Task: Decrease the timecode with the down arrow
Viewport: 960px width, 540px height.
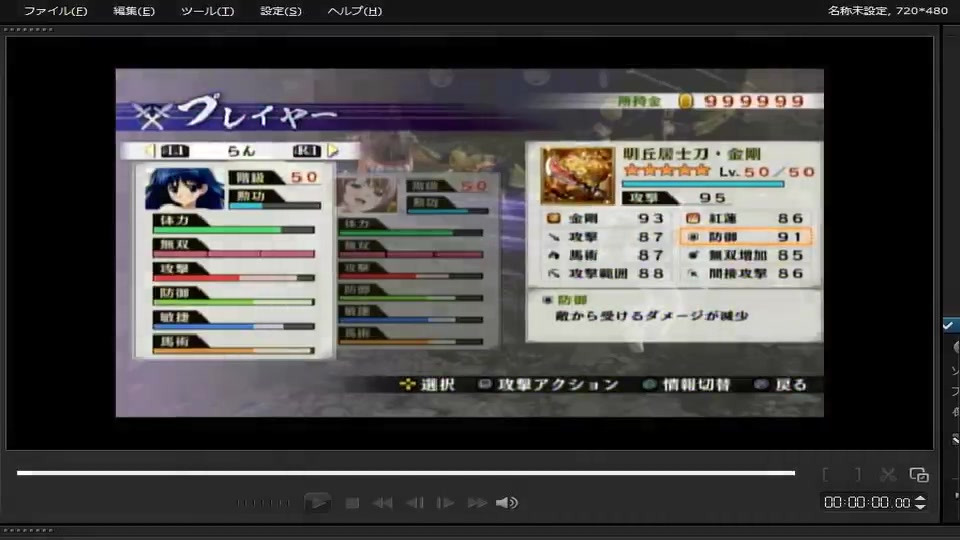Action: (920, 507)
